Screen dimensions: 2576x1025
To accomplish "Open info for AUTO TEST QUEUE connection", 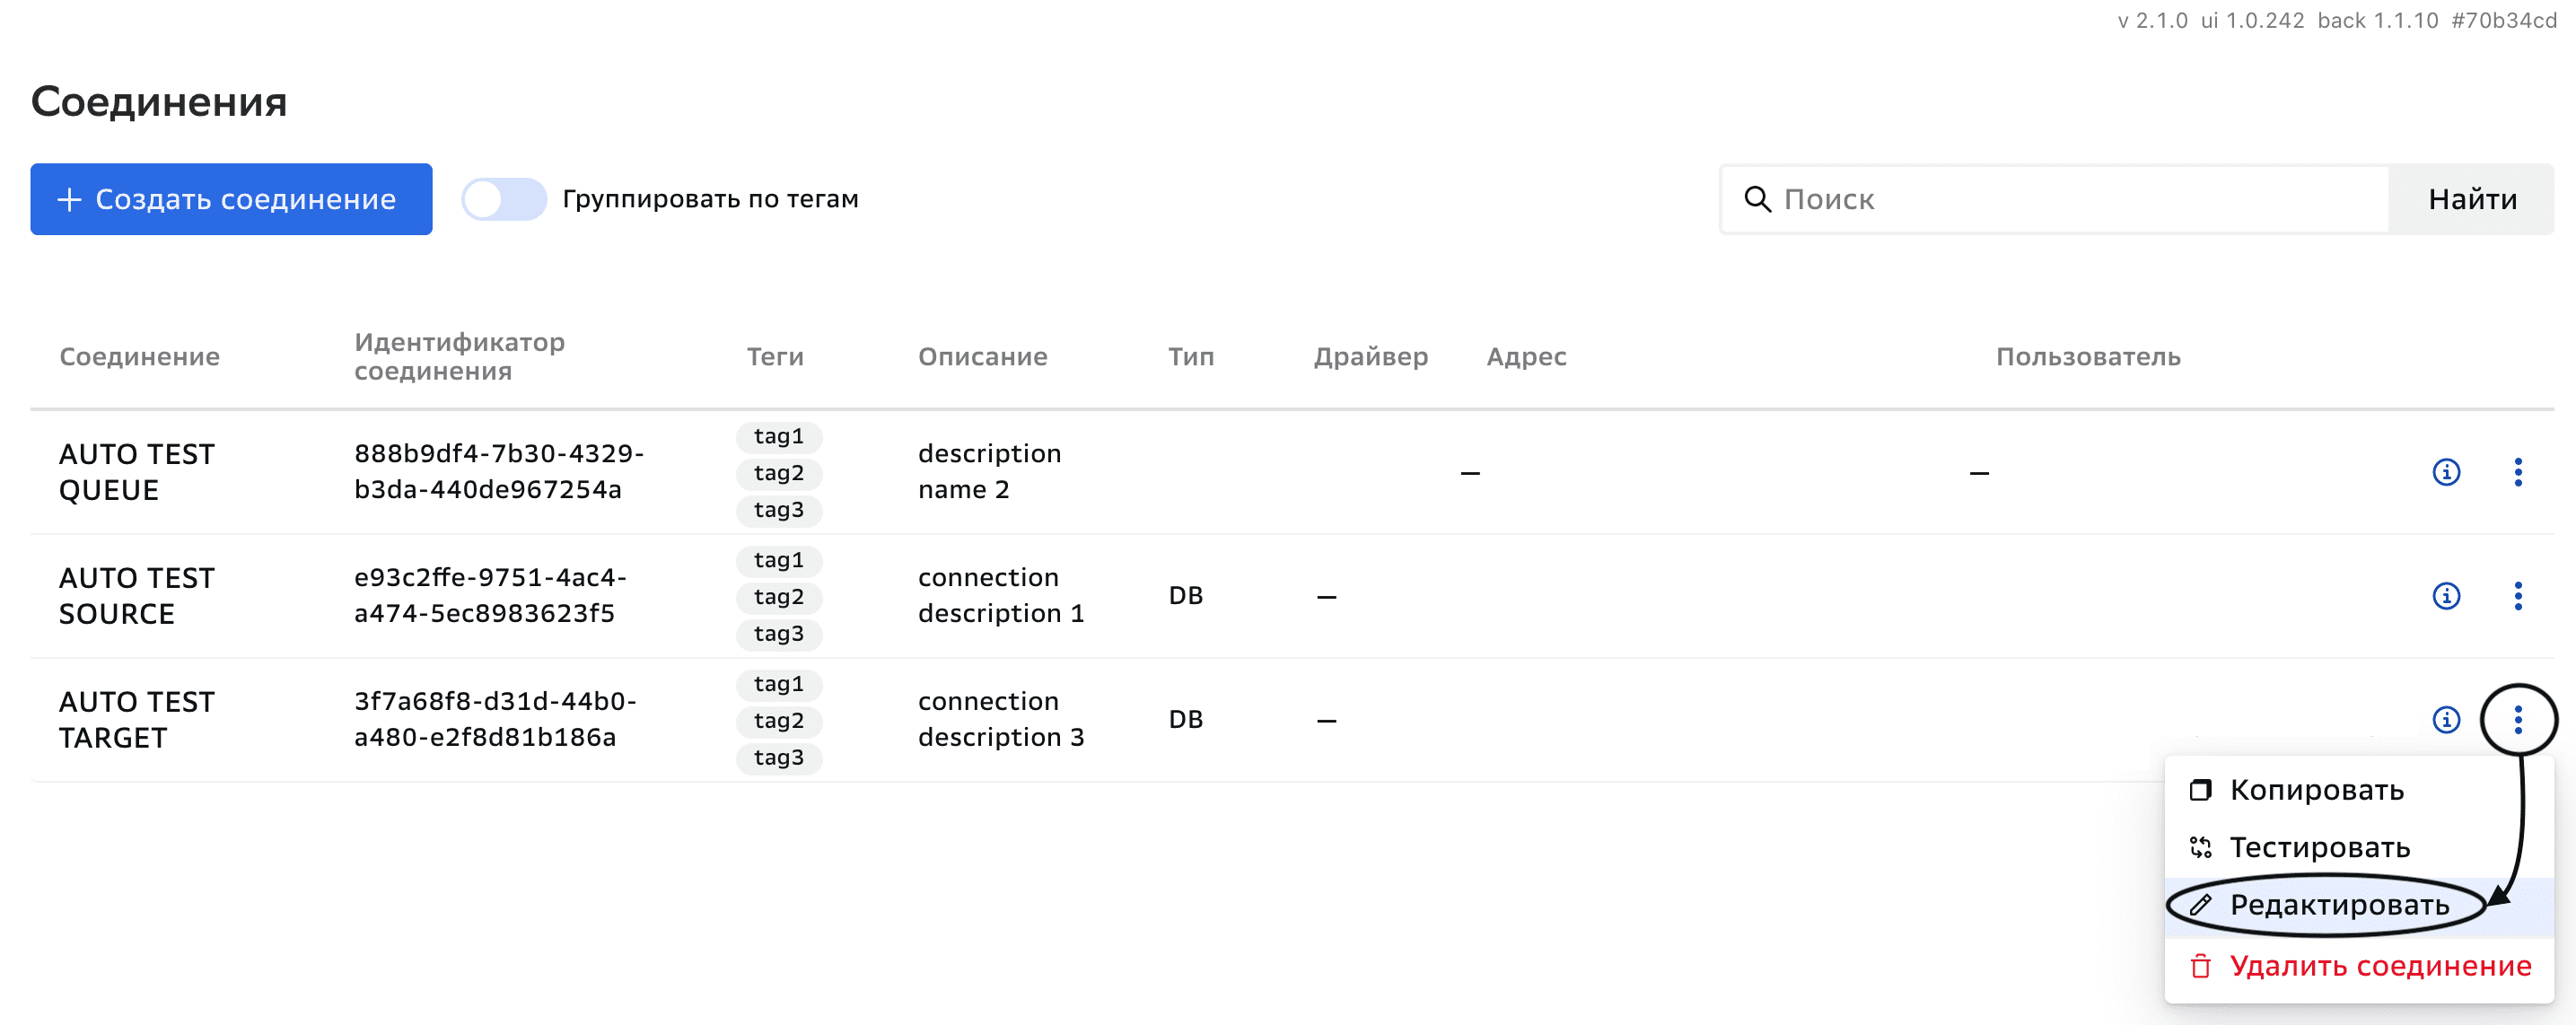I will pyautogui.click(x=2445, y=472).
